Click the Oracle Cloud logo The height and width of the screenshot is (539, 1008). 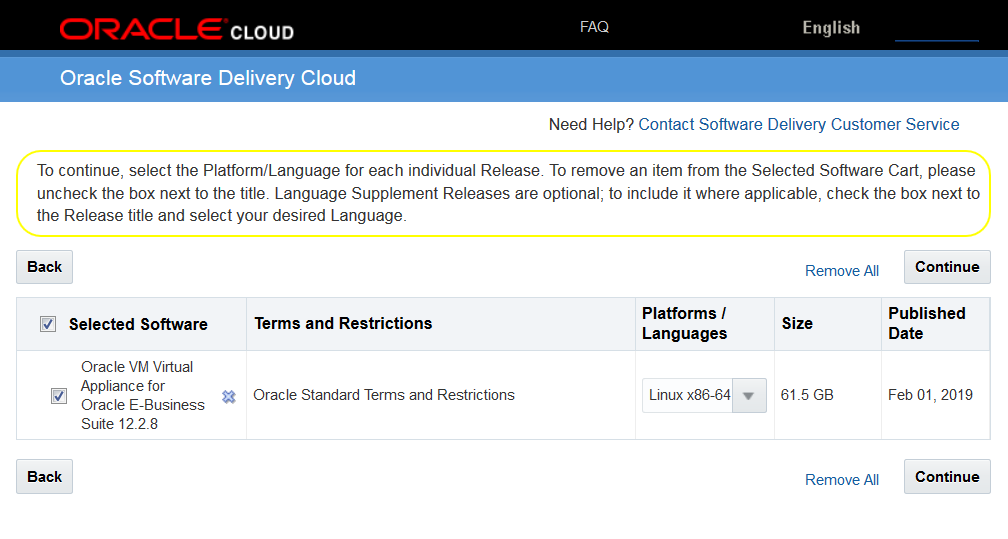(176, 29)
